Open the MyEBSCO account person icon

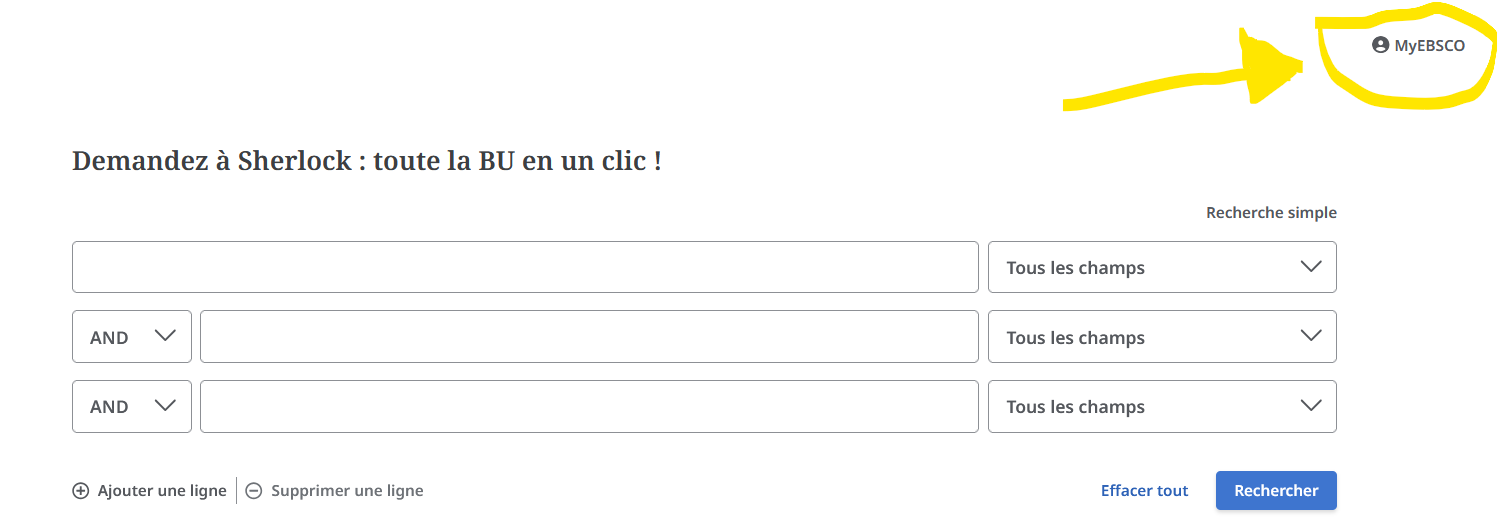pos(1380,45)
